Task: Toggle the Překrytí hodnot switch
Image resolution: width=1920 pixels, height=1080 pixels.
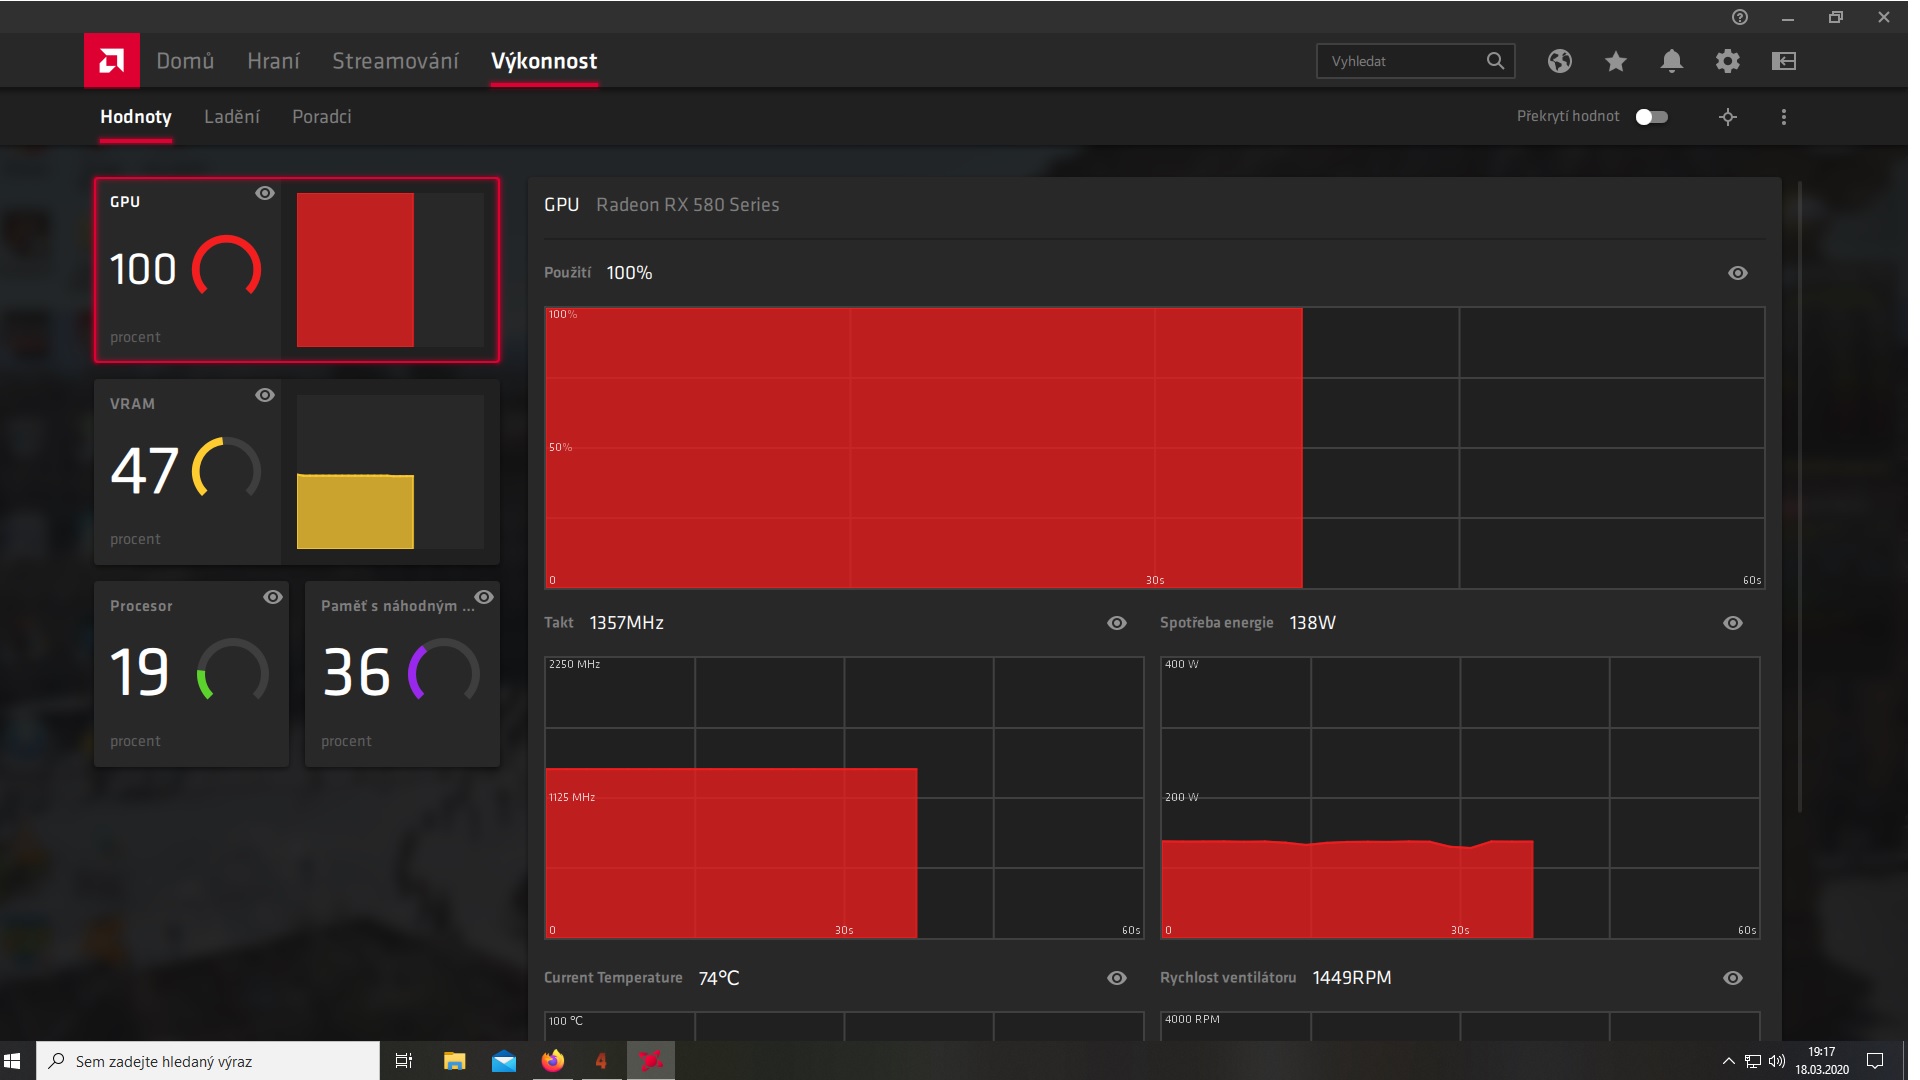Action: coord(1651,117)
